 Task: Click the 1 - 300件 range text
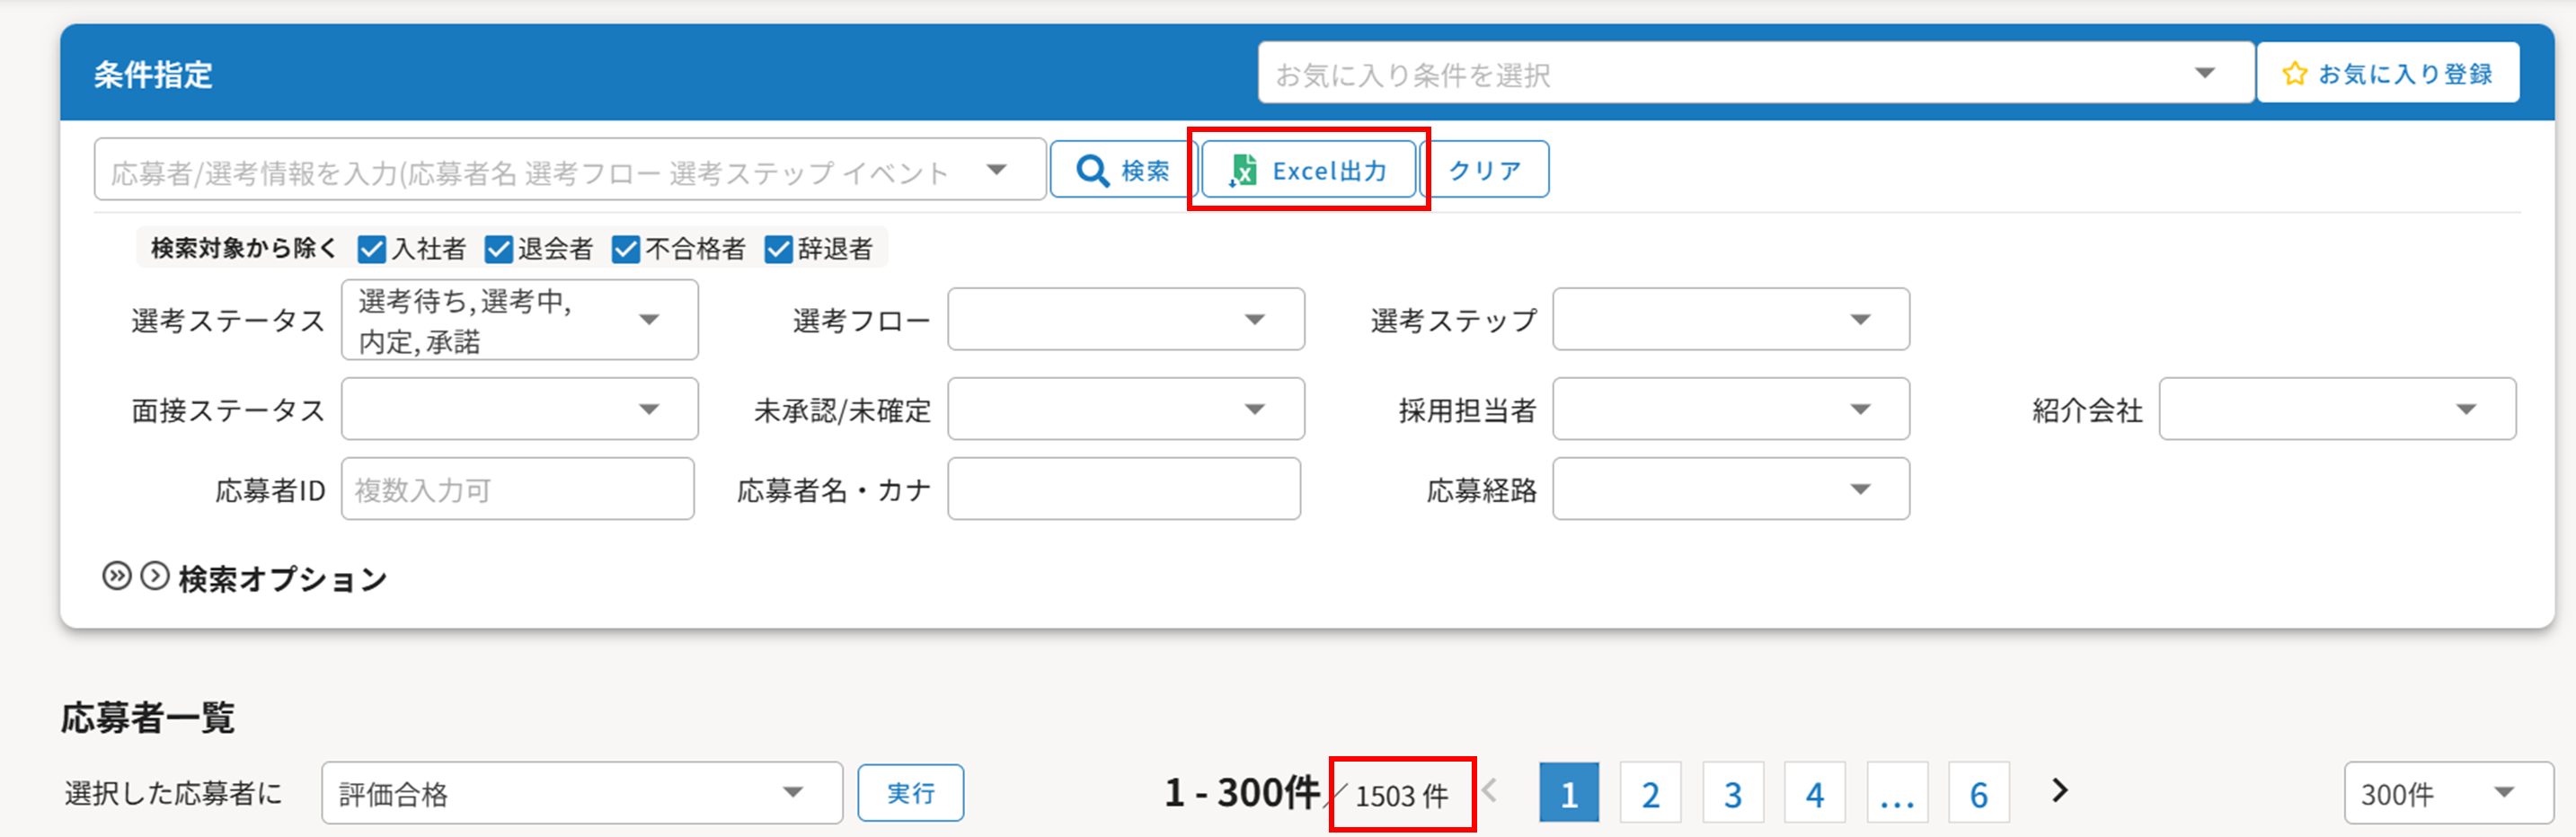[1242, 793]
